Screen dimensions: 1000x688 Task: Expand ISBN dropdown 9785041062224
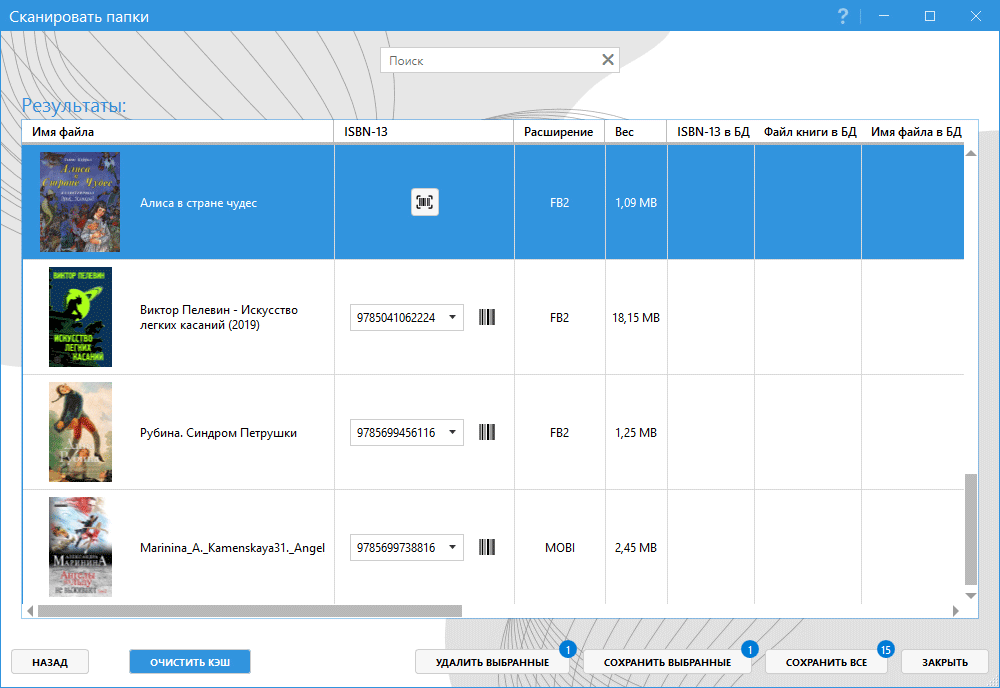(452, 318)
